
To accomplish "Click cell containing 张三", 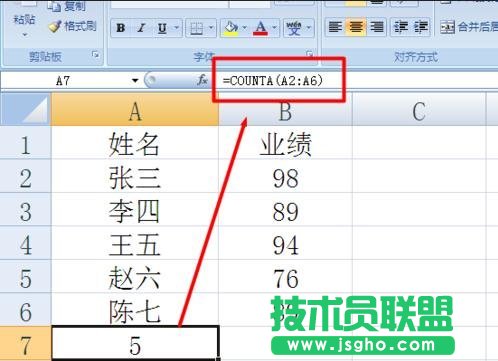I will 135,177.
